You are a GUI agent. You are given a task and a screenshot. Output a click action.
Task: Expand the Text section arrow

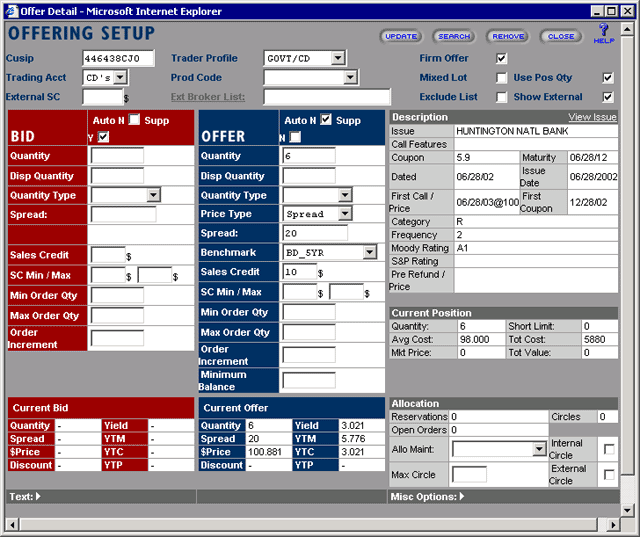38,496
